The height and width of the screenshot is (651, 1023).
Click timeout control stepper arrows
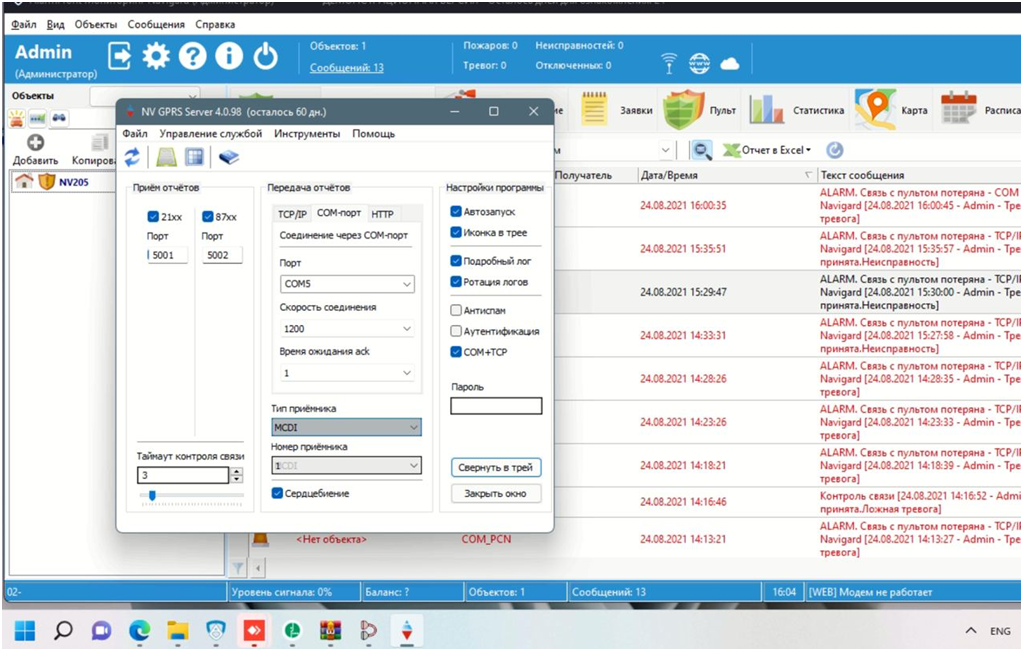[x=237, y=475]
